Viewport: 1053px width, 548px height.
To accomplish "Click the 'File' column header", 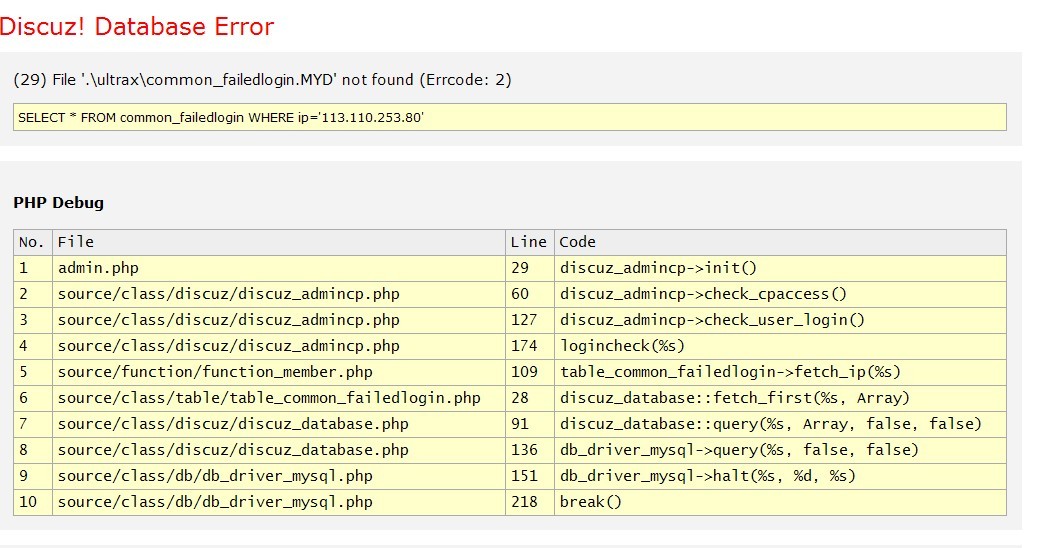I will pyautogui.click(x=279, y=242).
